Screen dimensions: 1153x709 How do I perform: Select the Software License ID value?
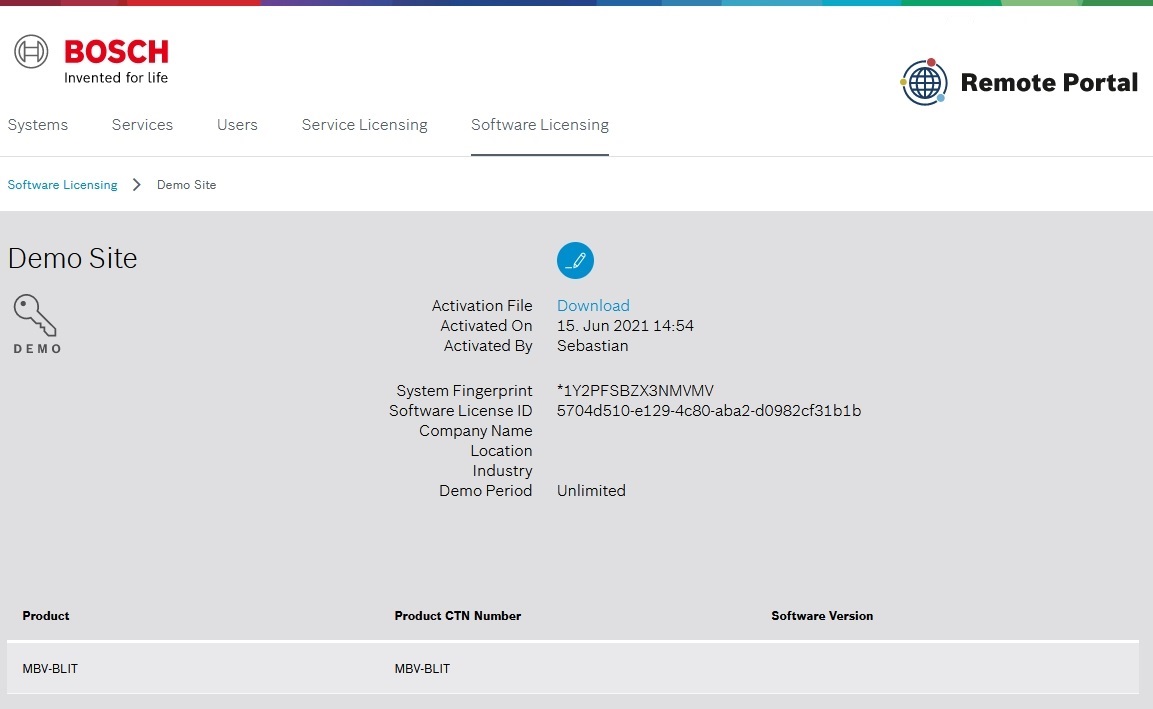[709, 410]
